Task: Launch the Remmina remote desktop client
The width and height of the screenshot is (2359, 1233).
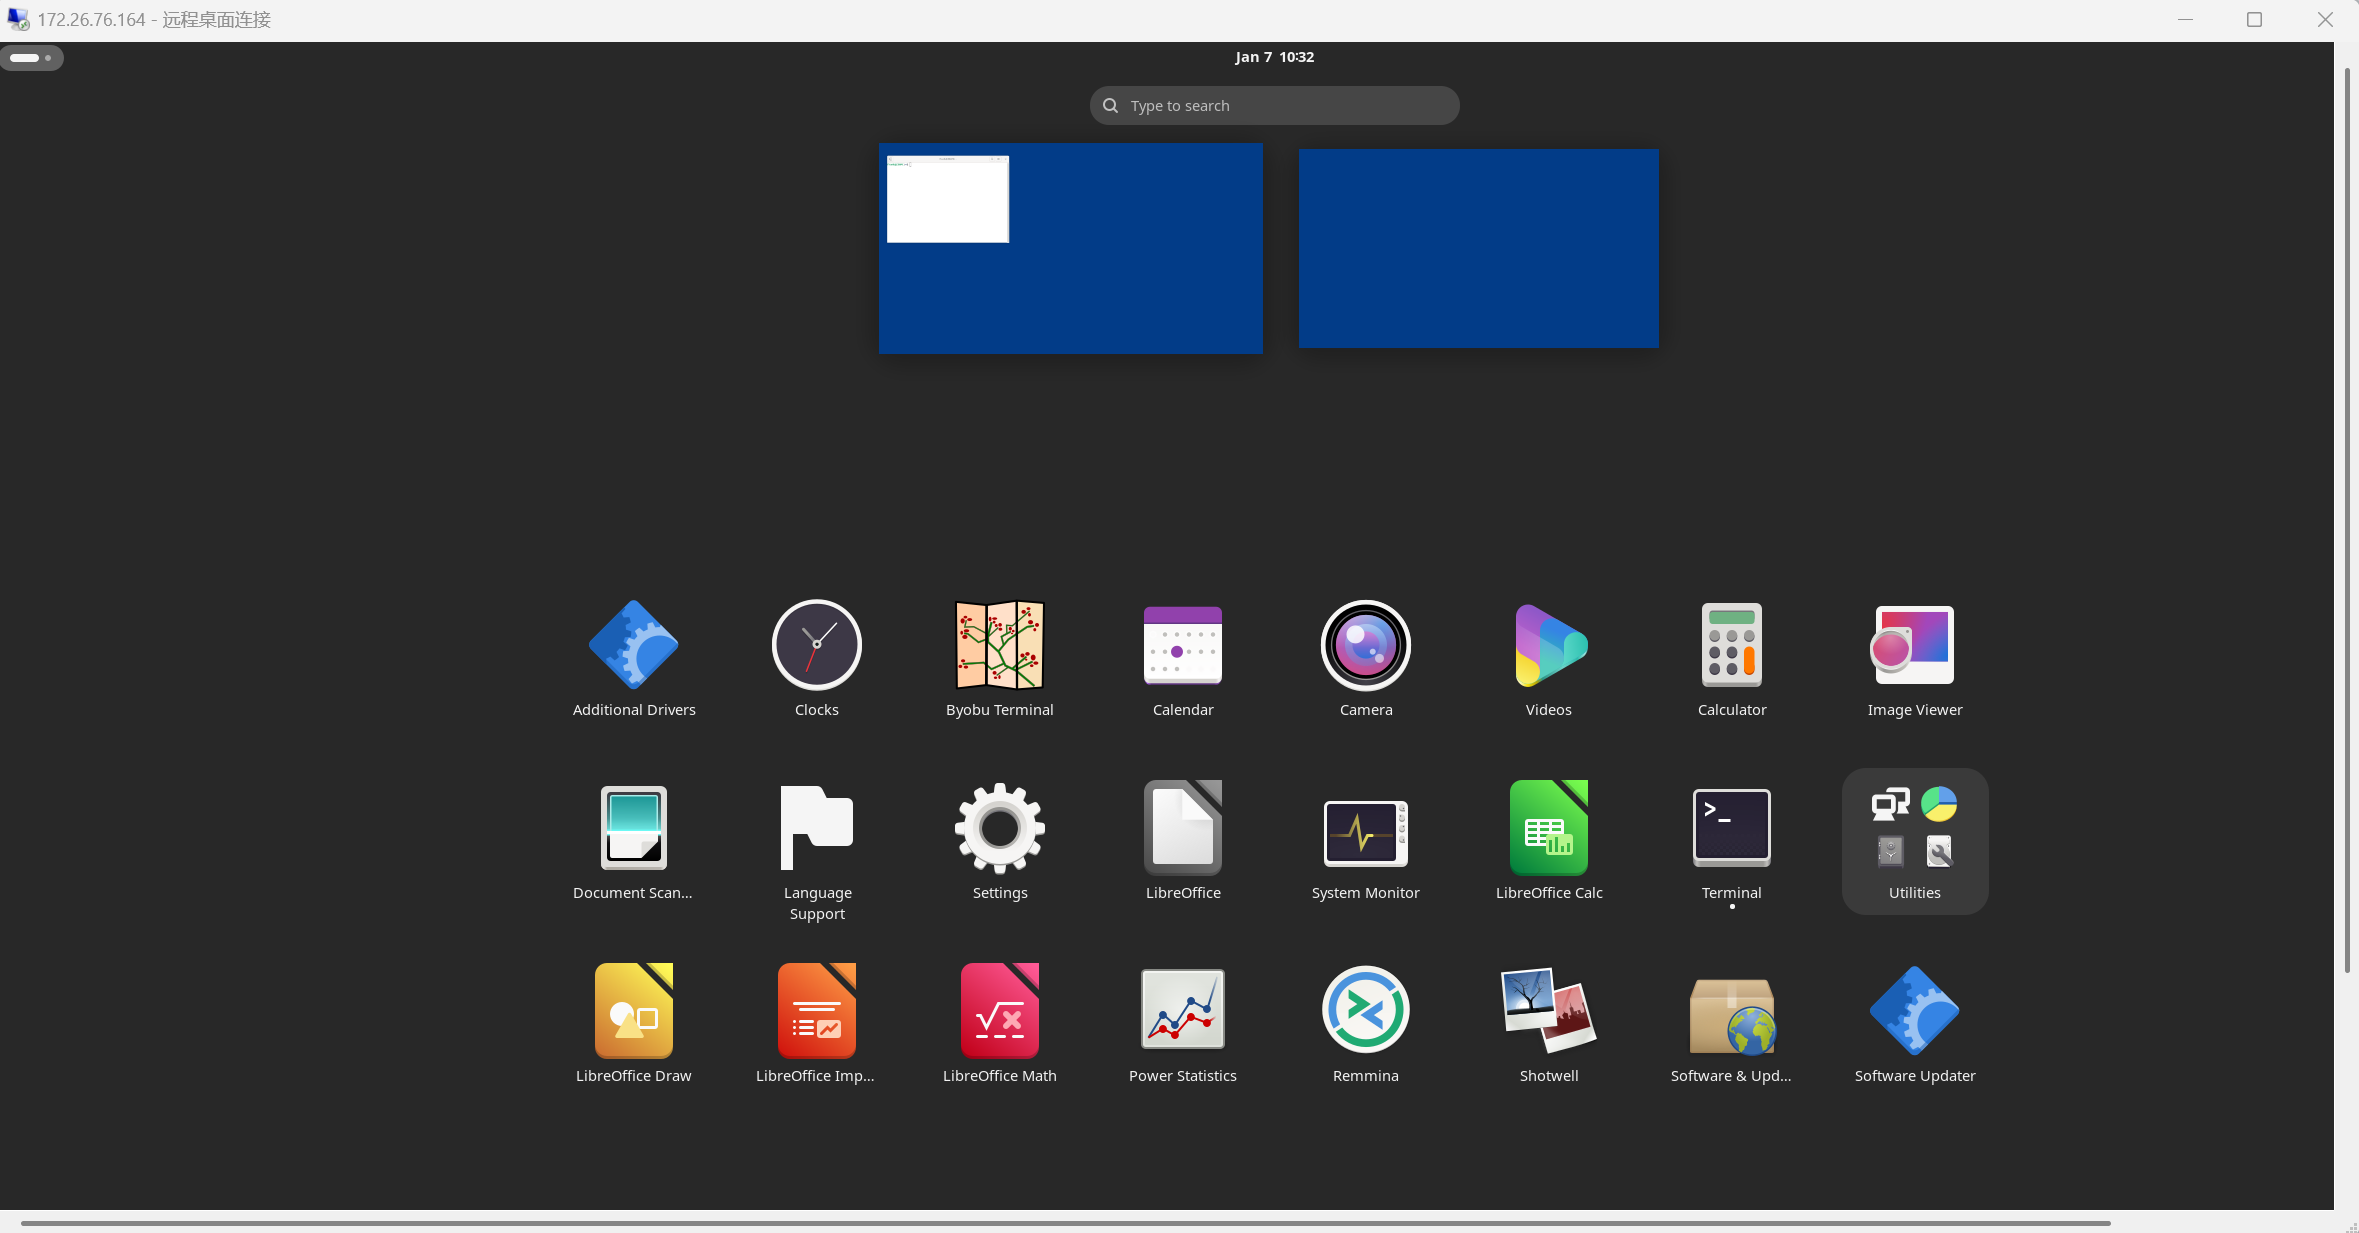Action: coord(1365,1011)
